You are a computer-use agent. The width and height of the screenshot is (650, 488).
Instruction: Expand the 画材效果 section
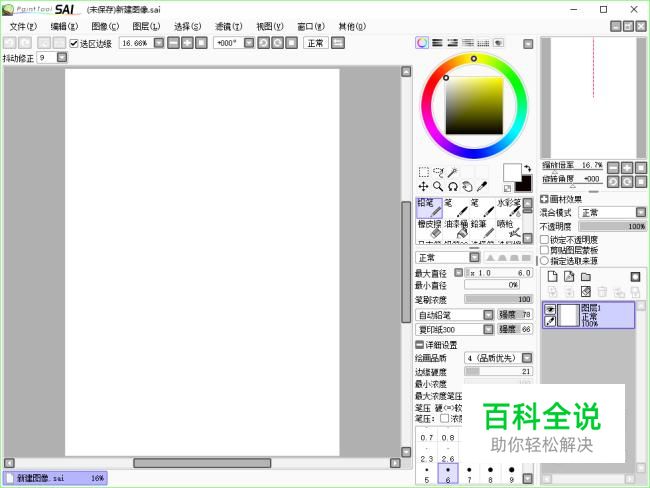pyautogui.click(x=544, y=199)
